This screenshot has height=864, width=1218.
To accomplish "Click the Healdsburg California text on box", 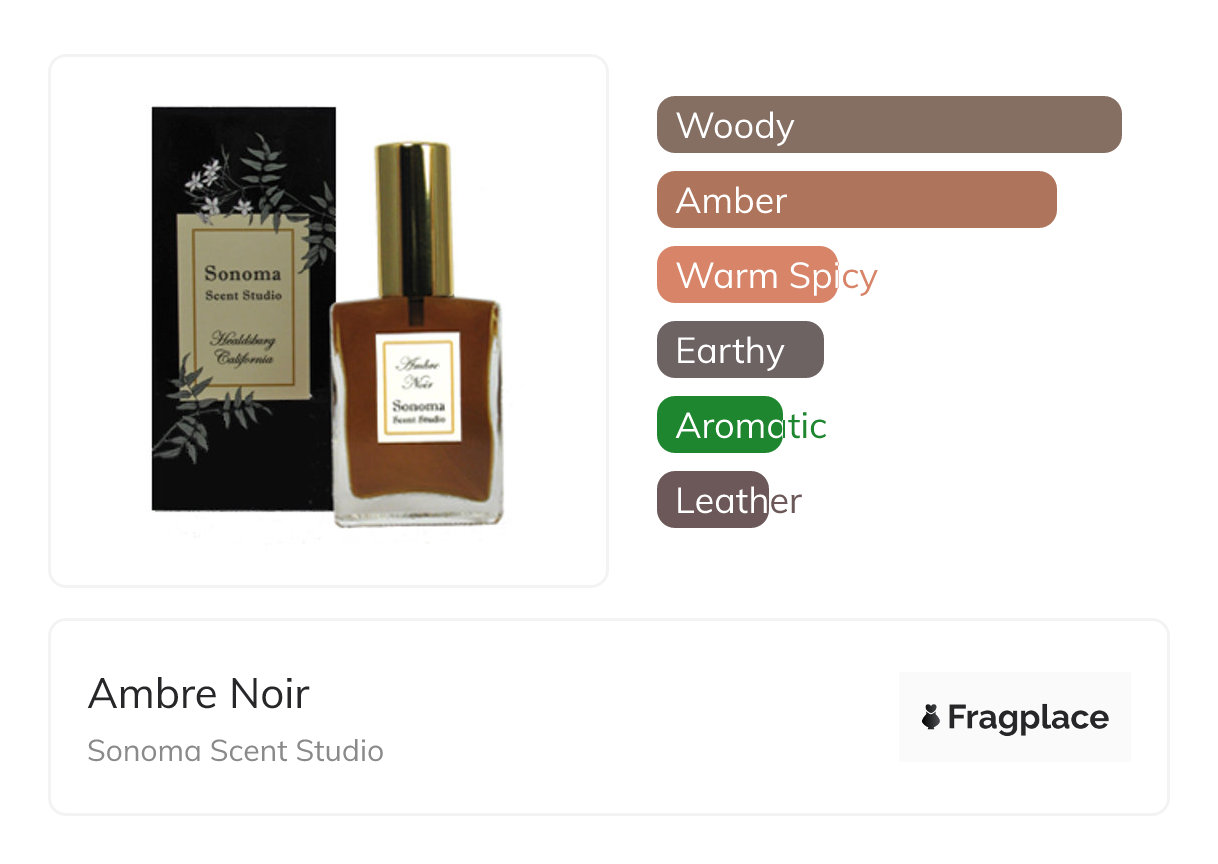I will [243, 350].
